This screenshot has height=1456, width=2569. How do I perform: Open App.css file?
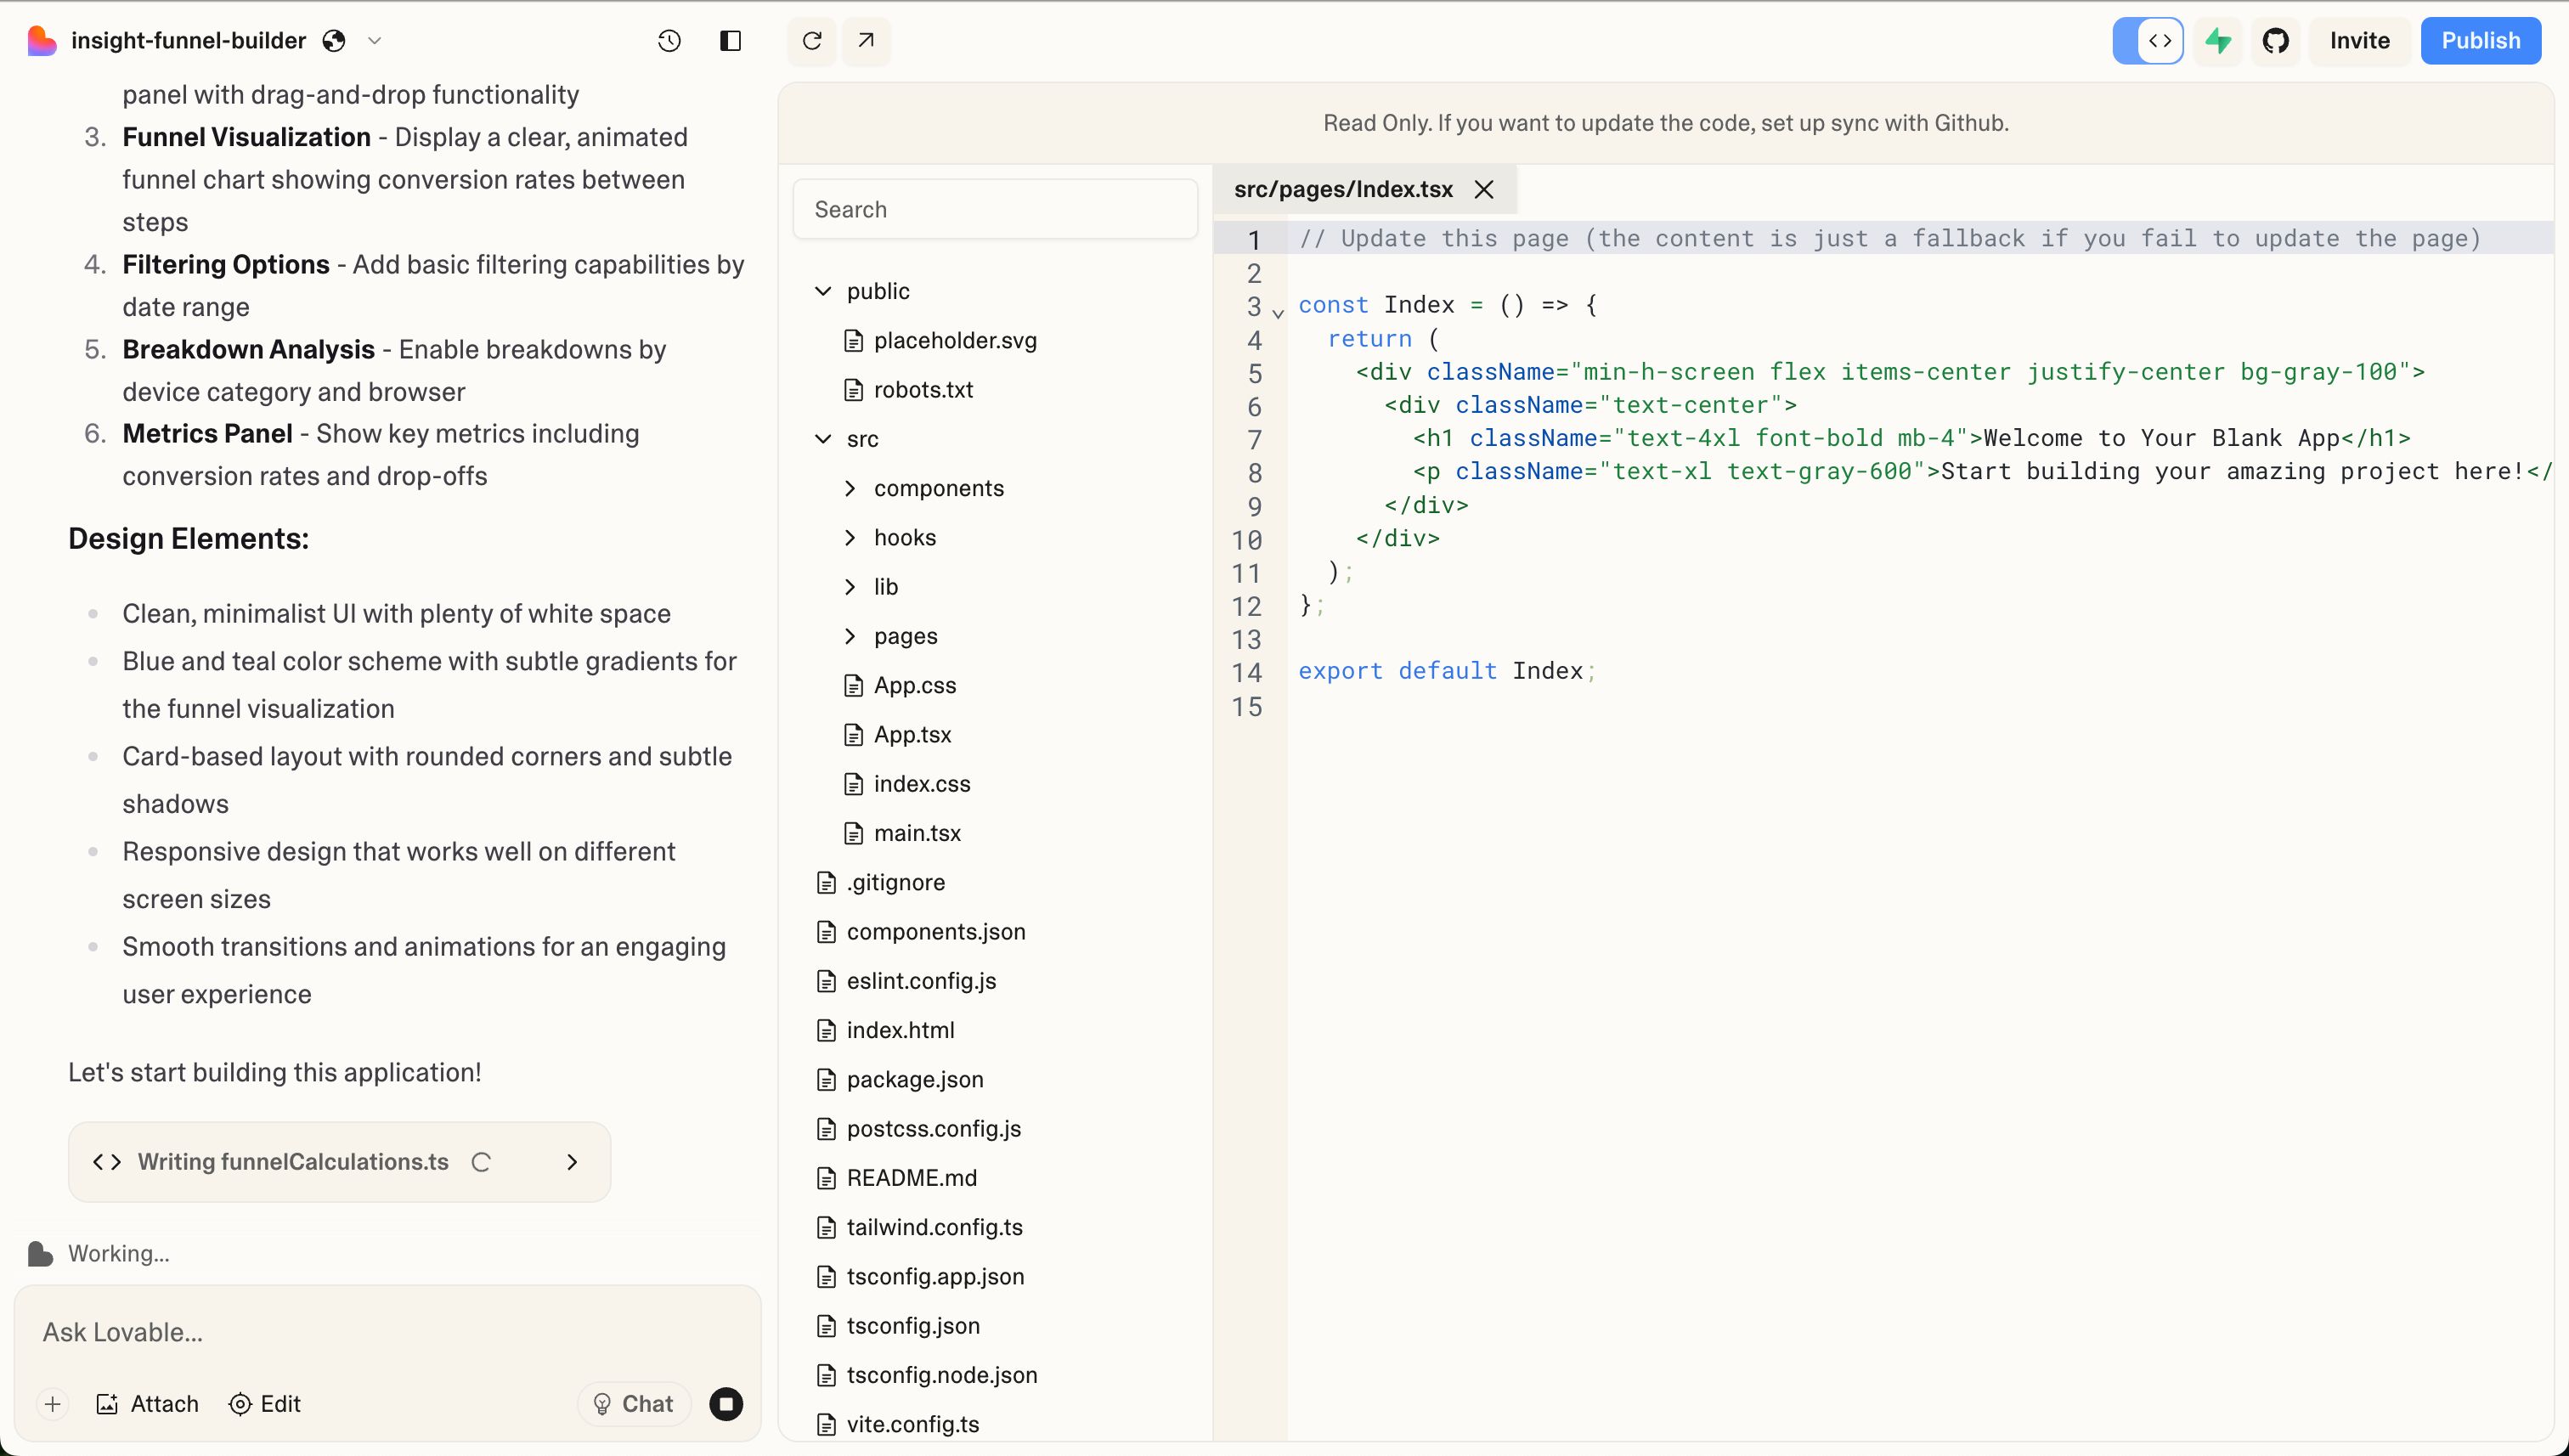tap(901, 685)
